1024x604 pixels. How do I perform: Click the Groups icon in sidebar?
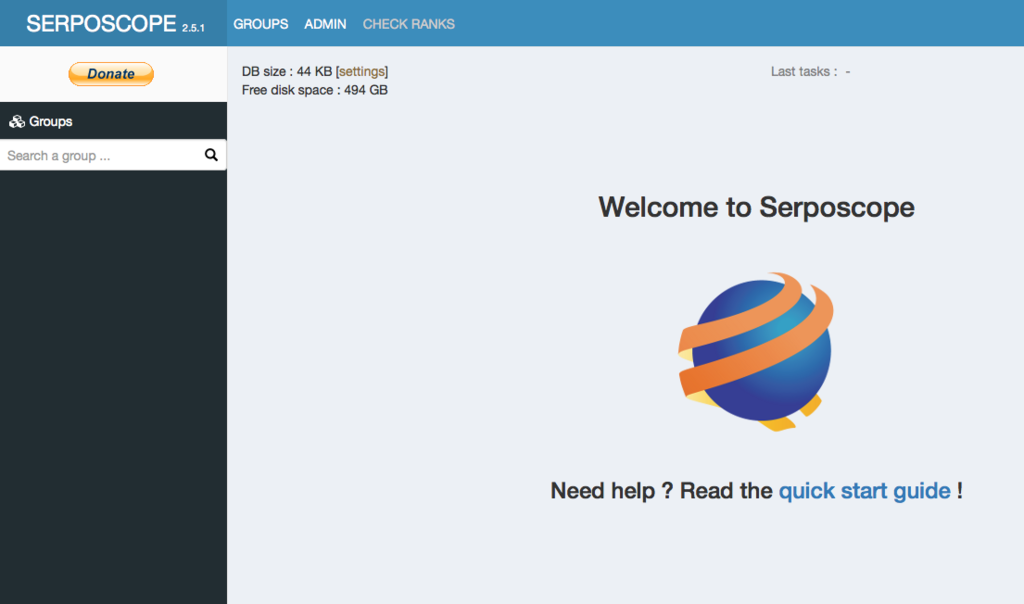[17, 121]
